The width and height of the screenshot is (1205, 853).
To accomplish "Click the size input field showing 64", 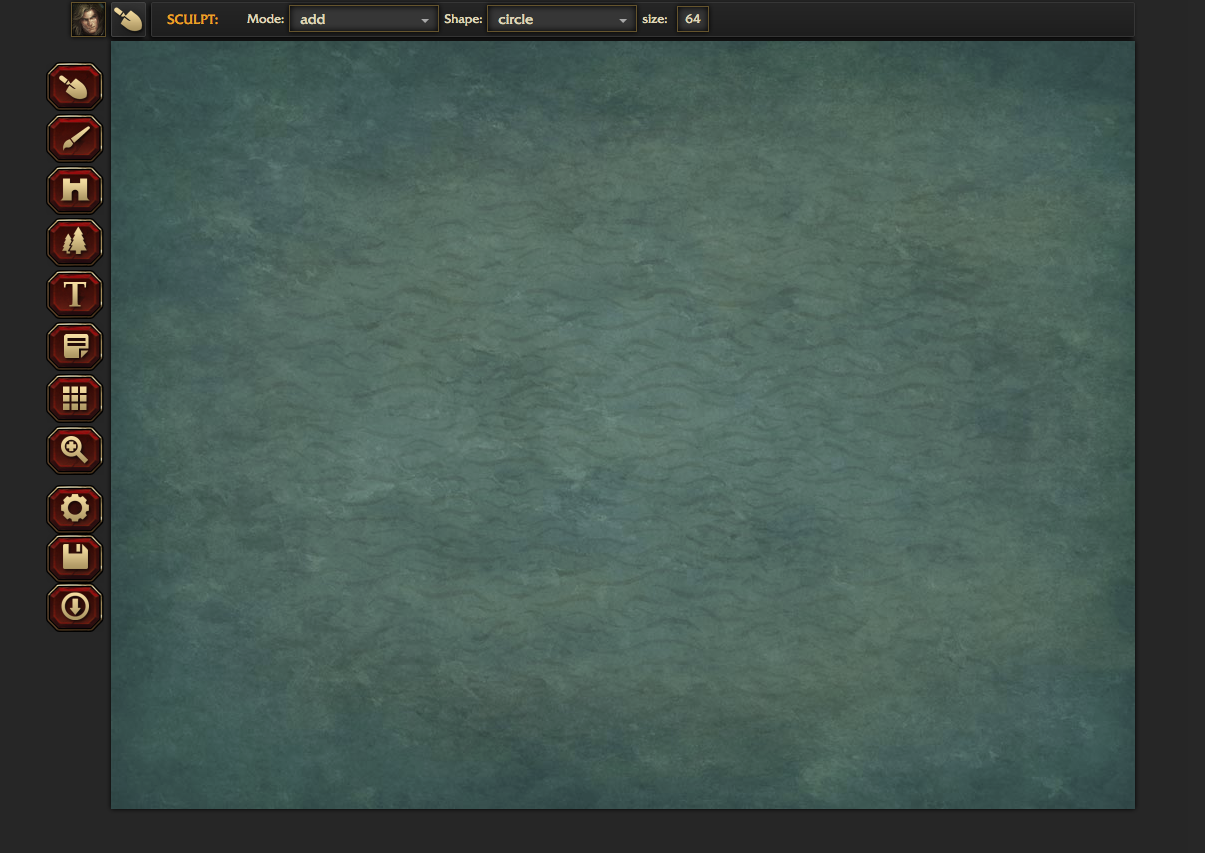I will click(x=692, y=19).
